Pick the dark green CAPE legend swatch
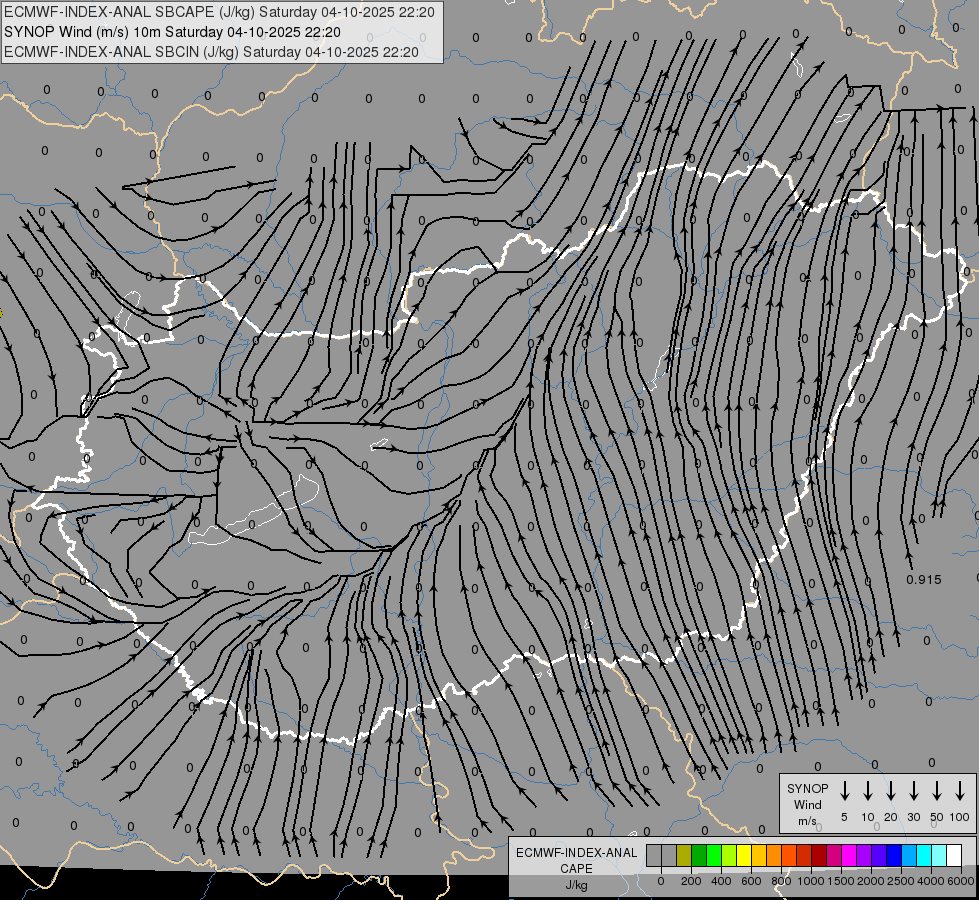Viewport: 979px width, 900px height. [x=699, y=855]
